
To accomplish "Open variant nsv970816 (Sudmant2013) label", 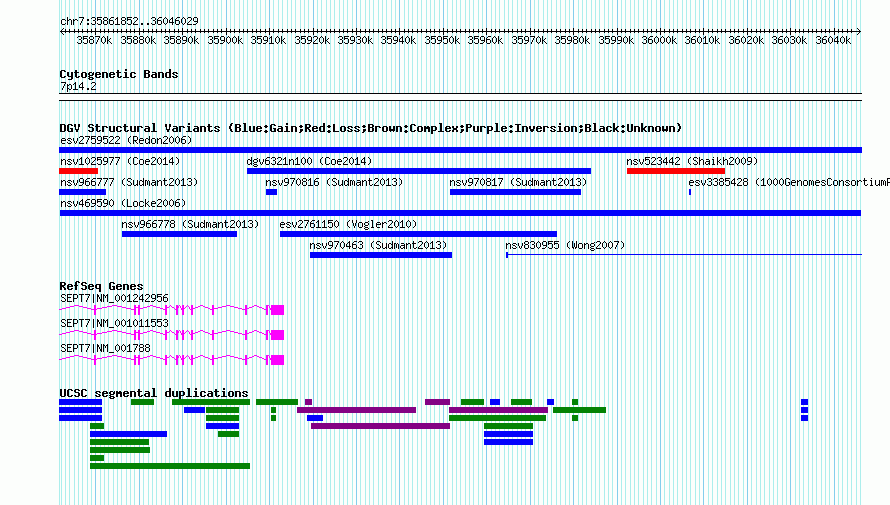I will click(x=334, y=182).
